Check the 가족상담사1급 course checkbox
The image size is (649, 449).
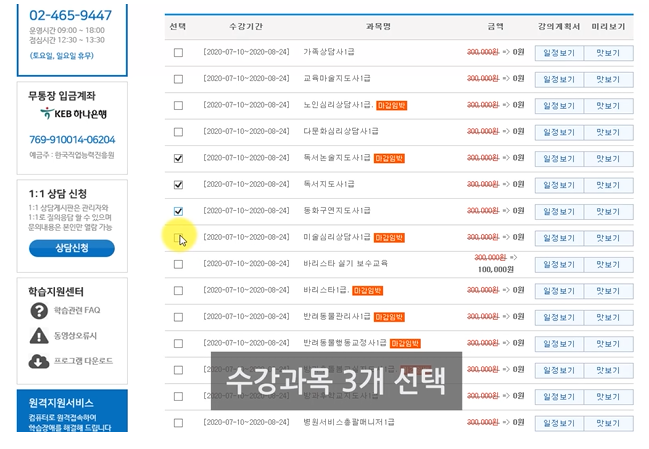(x=178, y=53)
